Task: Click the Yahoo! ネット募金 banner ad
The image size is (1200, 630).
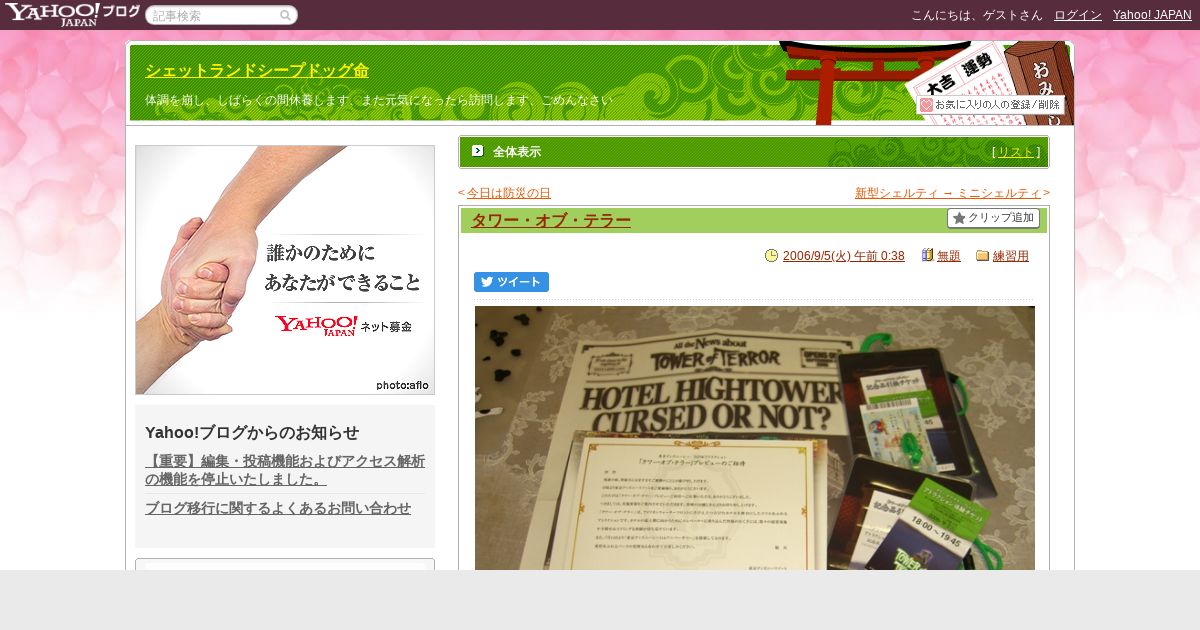Action: tap(285, 270)
